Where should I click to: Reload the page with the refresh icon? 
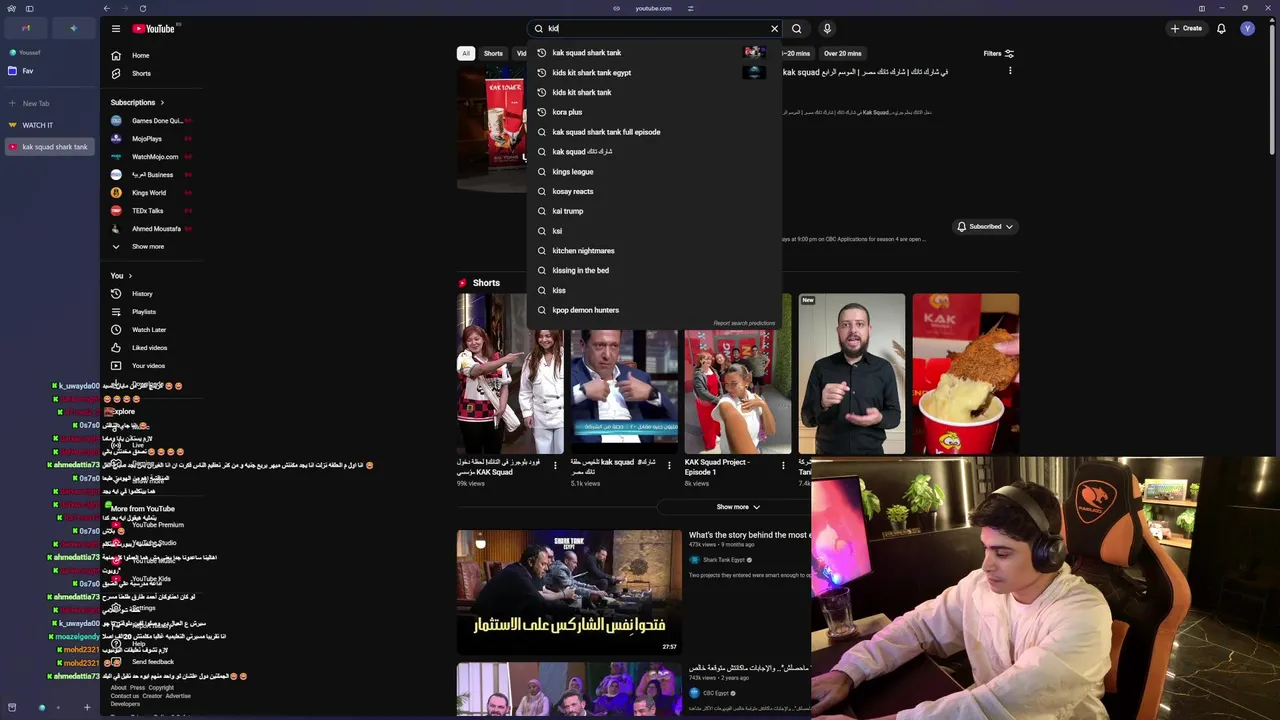143,8
